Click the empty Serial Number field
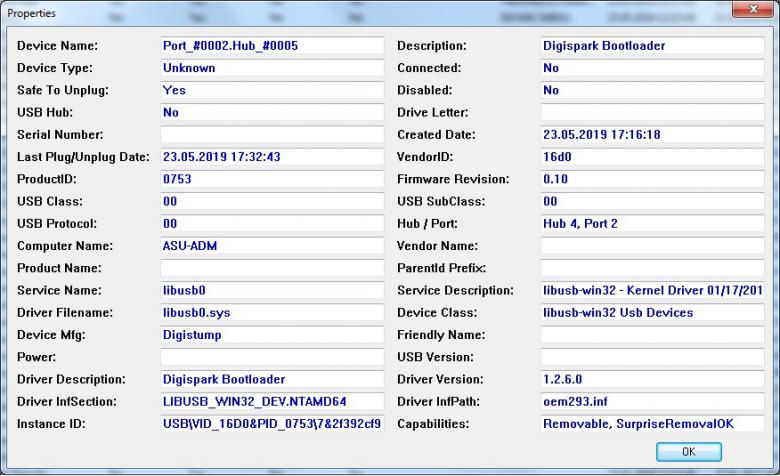The image size is (780, 476). 272,135
